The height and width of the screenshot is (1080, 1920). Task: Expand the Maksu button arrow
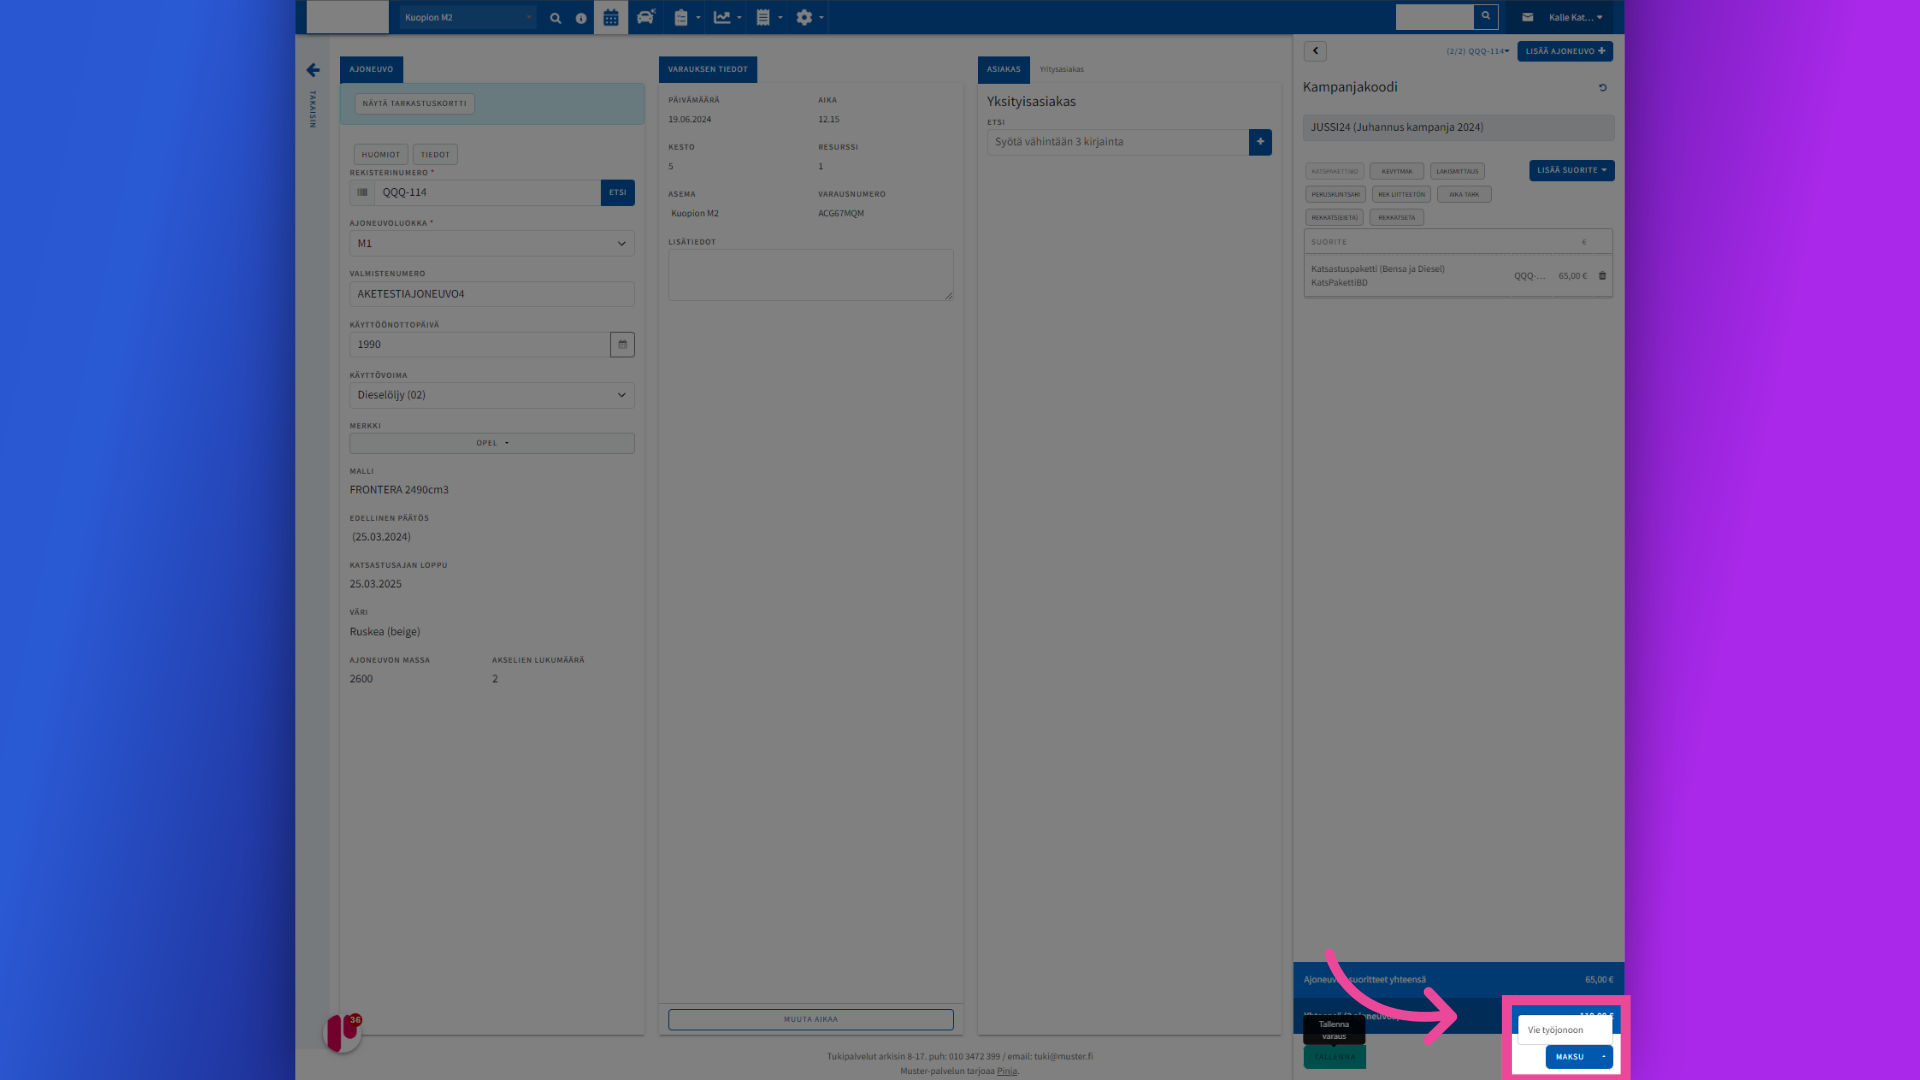coord(1603,1057)
